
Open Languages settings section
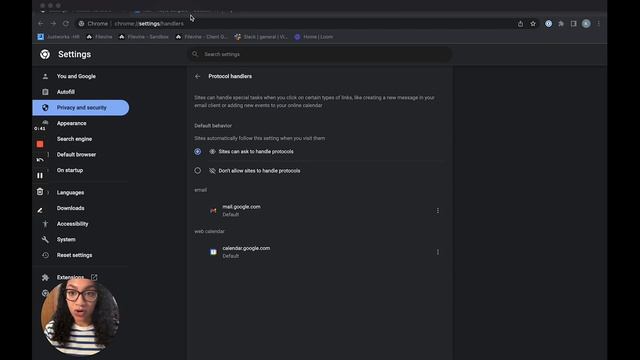pyautogui.click(x=70, y=193)
